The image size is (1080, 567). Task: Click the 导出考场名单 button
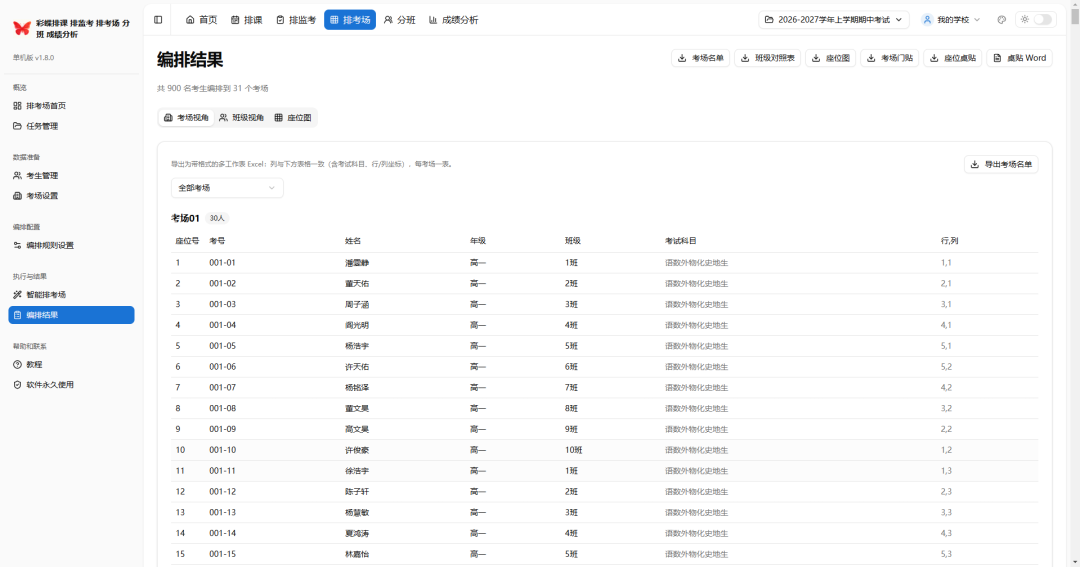pos(1001,164)
